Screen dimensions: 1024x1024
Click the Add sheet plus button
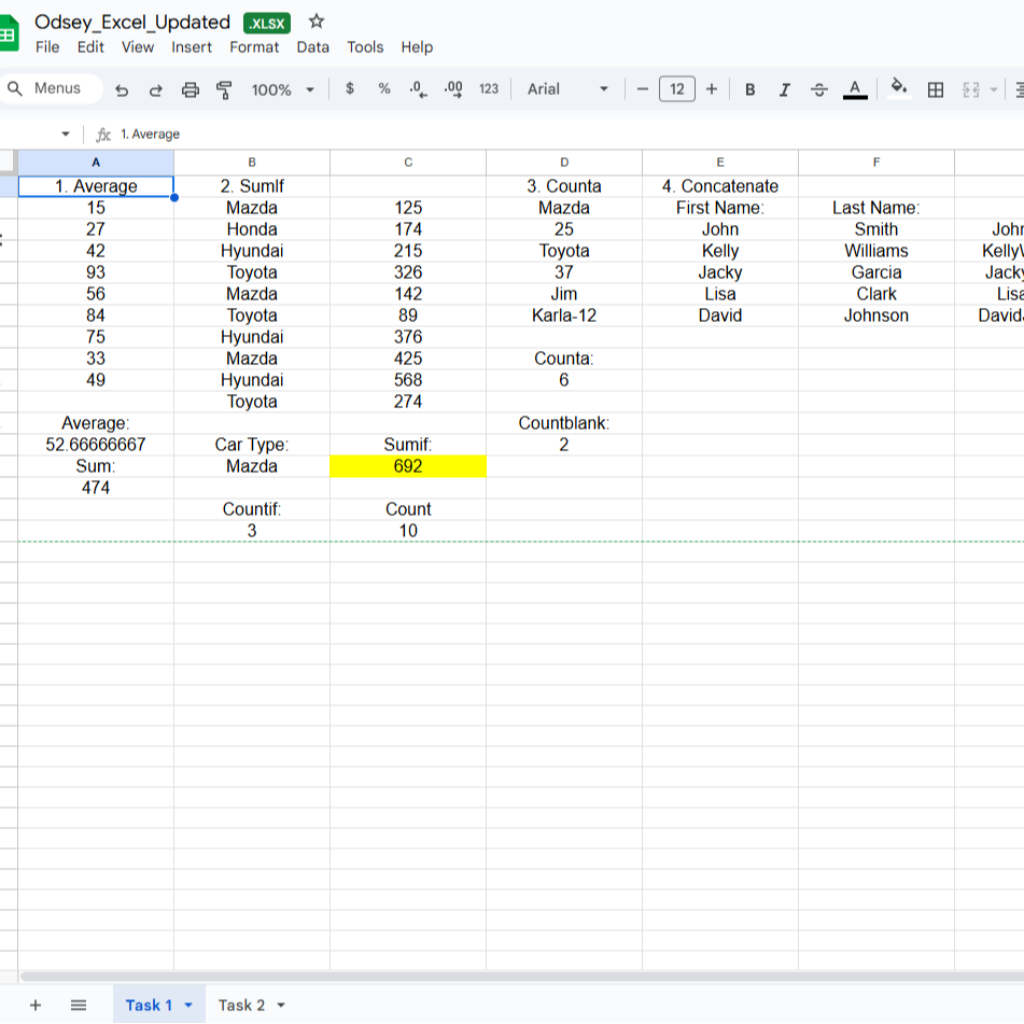click(x=35, y=1005)
